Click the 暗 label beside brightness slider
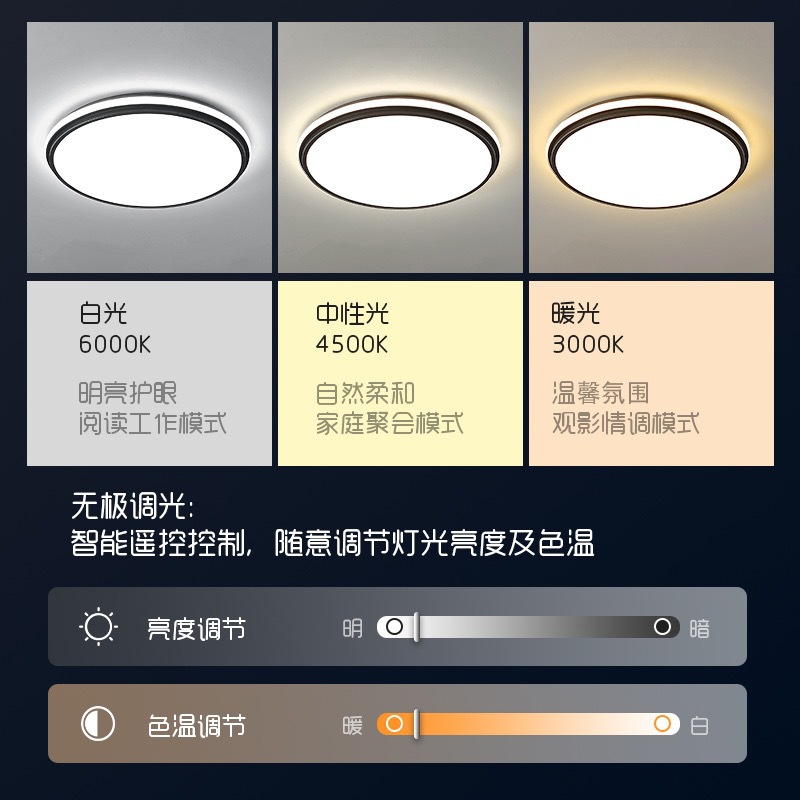 click(x=699, y=629)
